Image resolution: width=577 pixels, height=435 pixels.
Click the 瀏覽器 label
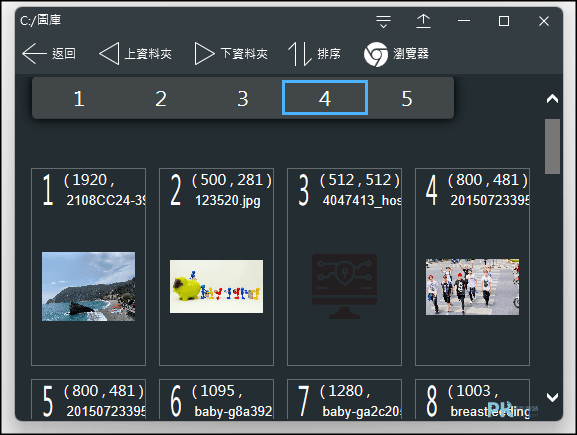(411, 54)
